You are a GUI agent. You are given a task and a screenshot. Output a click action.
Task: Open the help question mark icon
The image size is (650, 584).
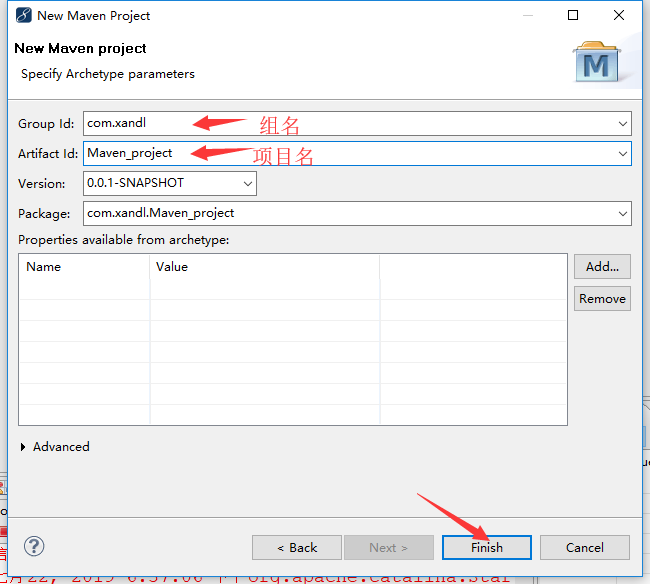tap(34, 546)
